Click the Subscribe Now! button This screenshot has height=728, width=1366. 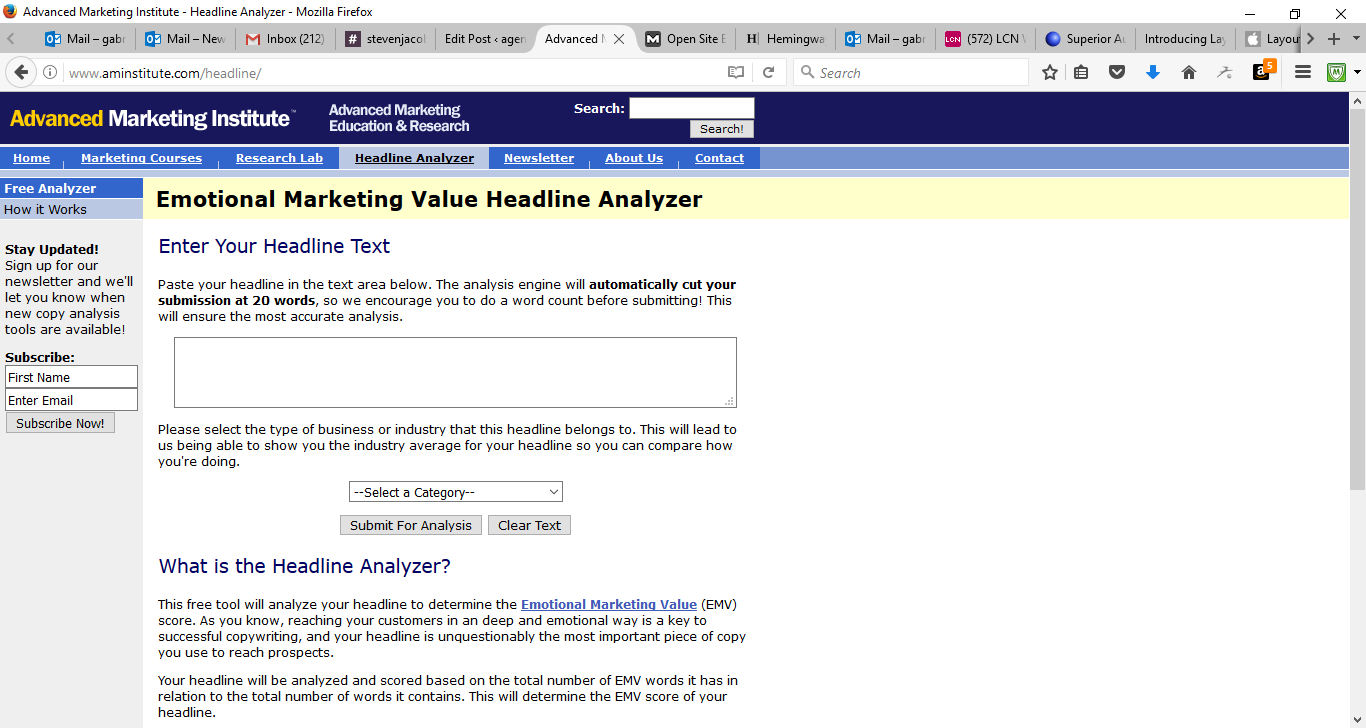click(60, 423)
